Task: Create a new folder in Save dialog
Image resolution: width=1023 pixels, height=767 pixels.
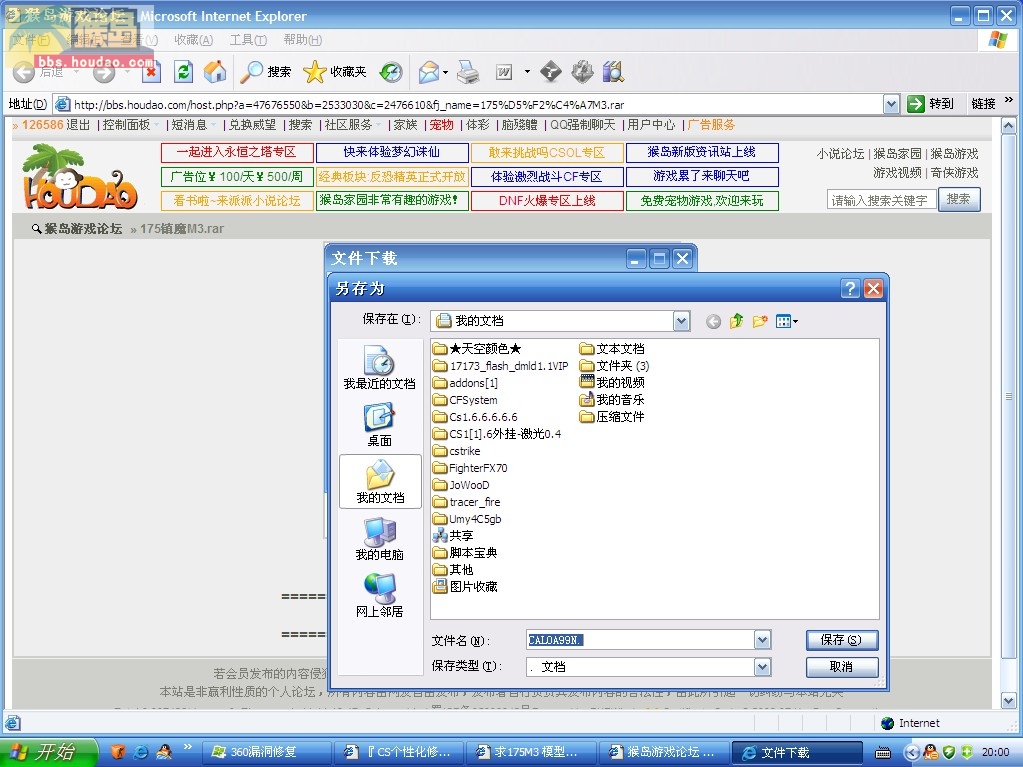Action: tap(760, 321)
